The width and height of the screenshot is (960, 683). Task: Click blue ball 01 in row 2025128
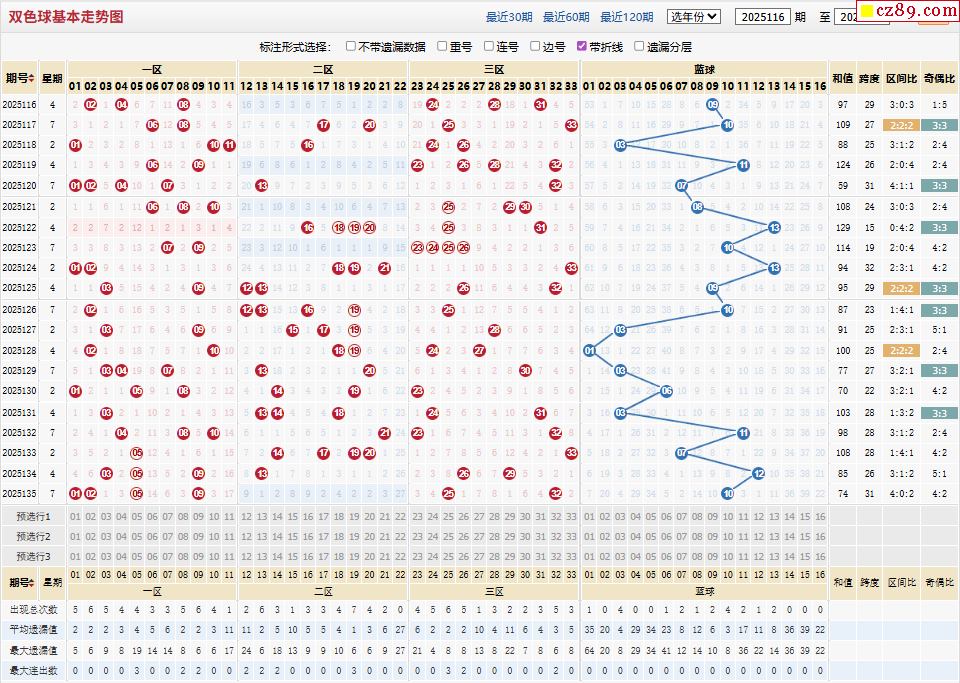pyautogui.click(x=590, y=351)
